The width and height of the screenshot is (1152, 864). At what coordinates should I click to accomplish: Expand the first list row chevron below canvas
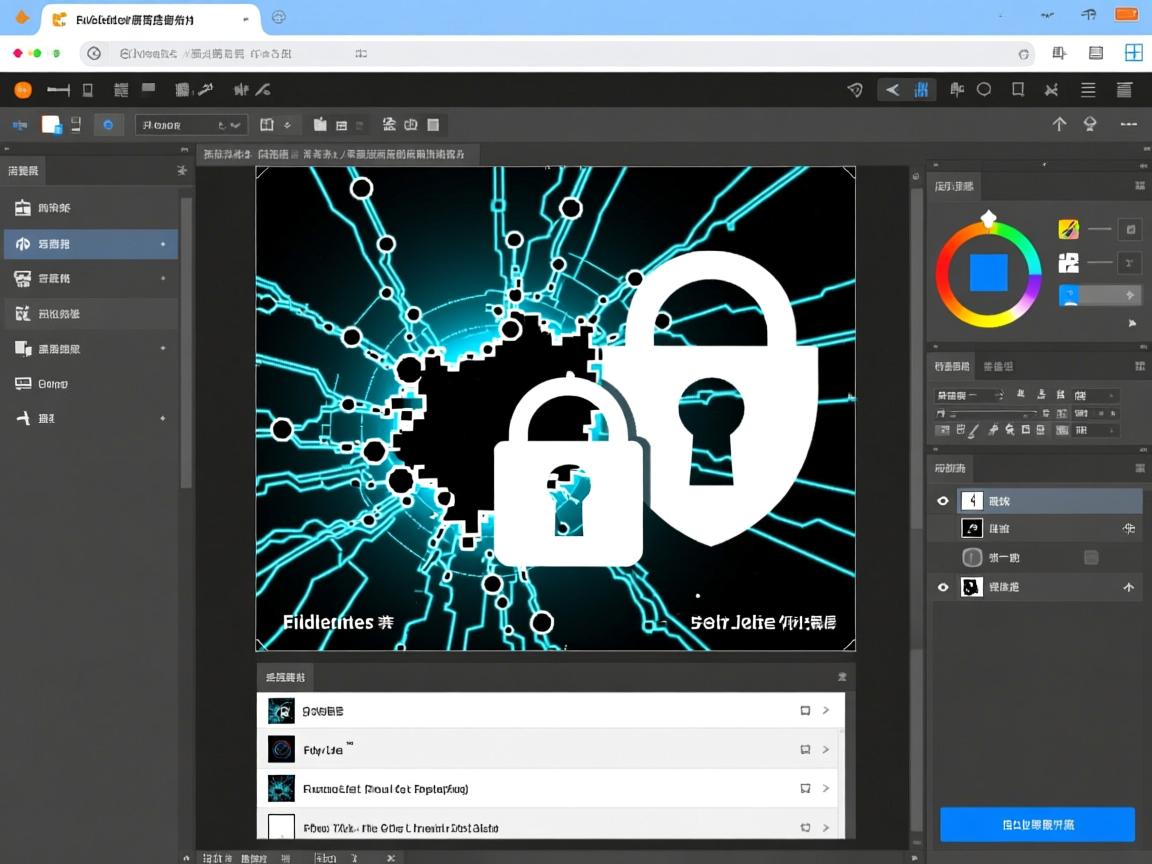tap(826, 711)
